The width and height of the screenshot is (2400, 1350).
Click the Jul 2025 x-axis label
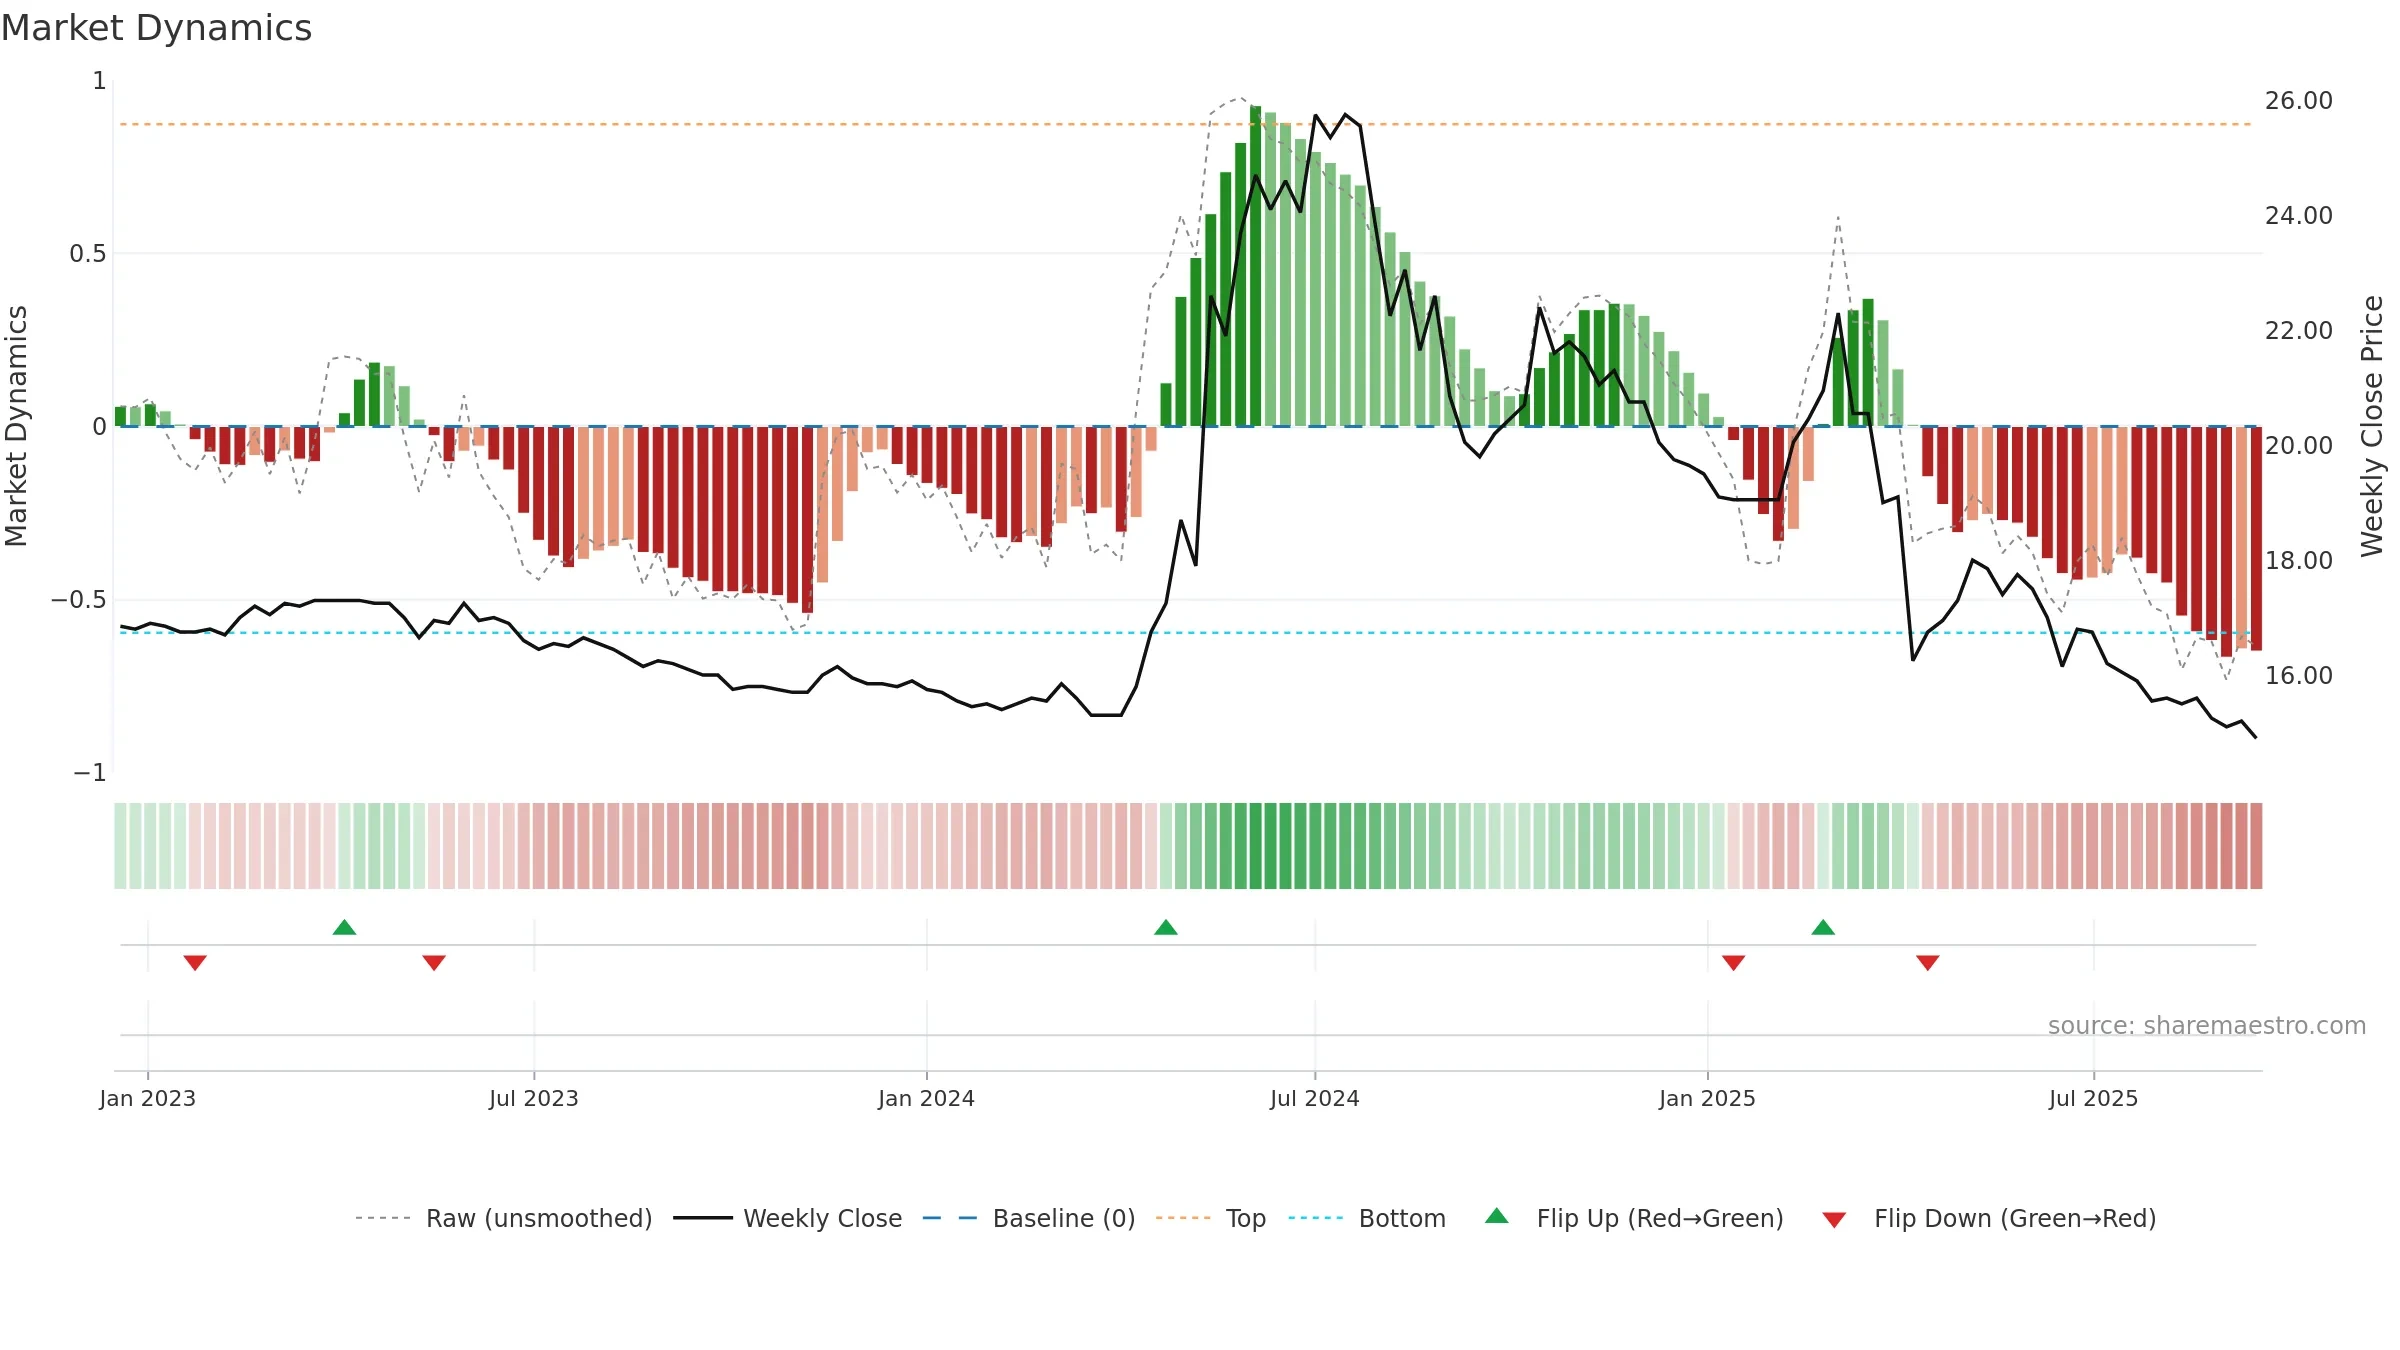pyautogui.click(x=2093, y=1098)
